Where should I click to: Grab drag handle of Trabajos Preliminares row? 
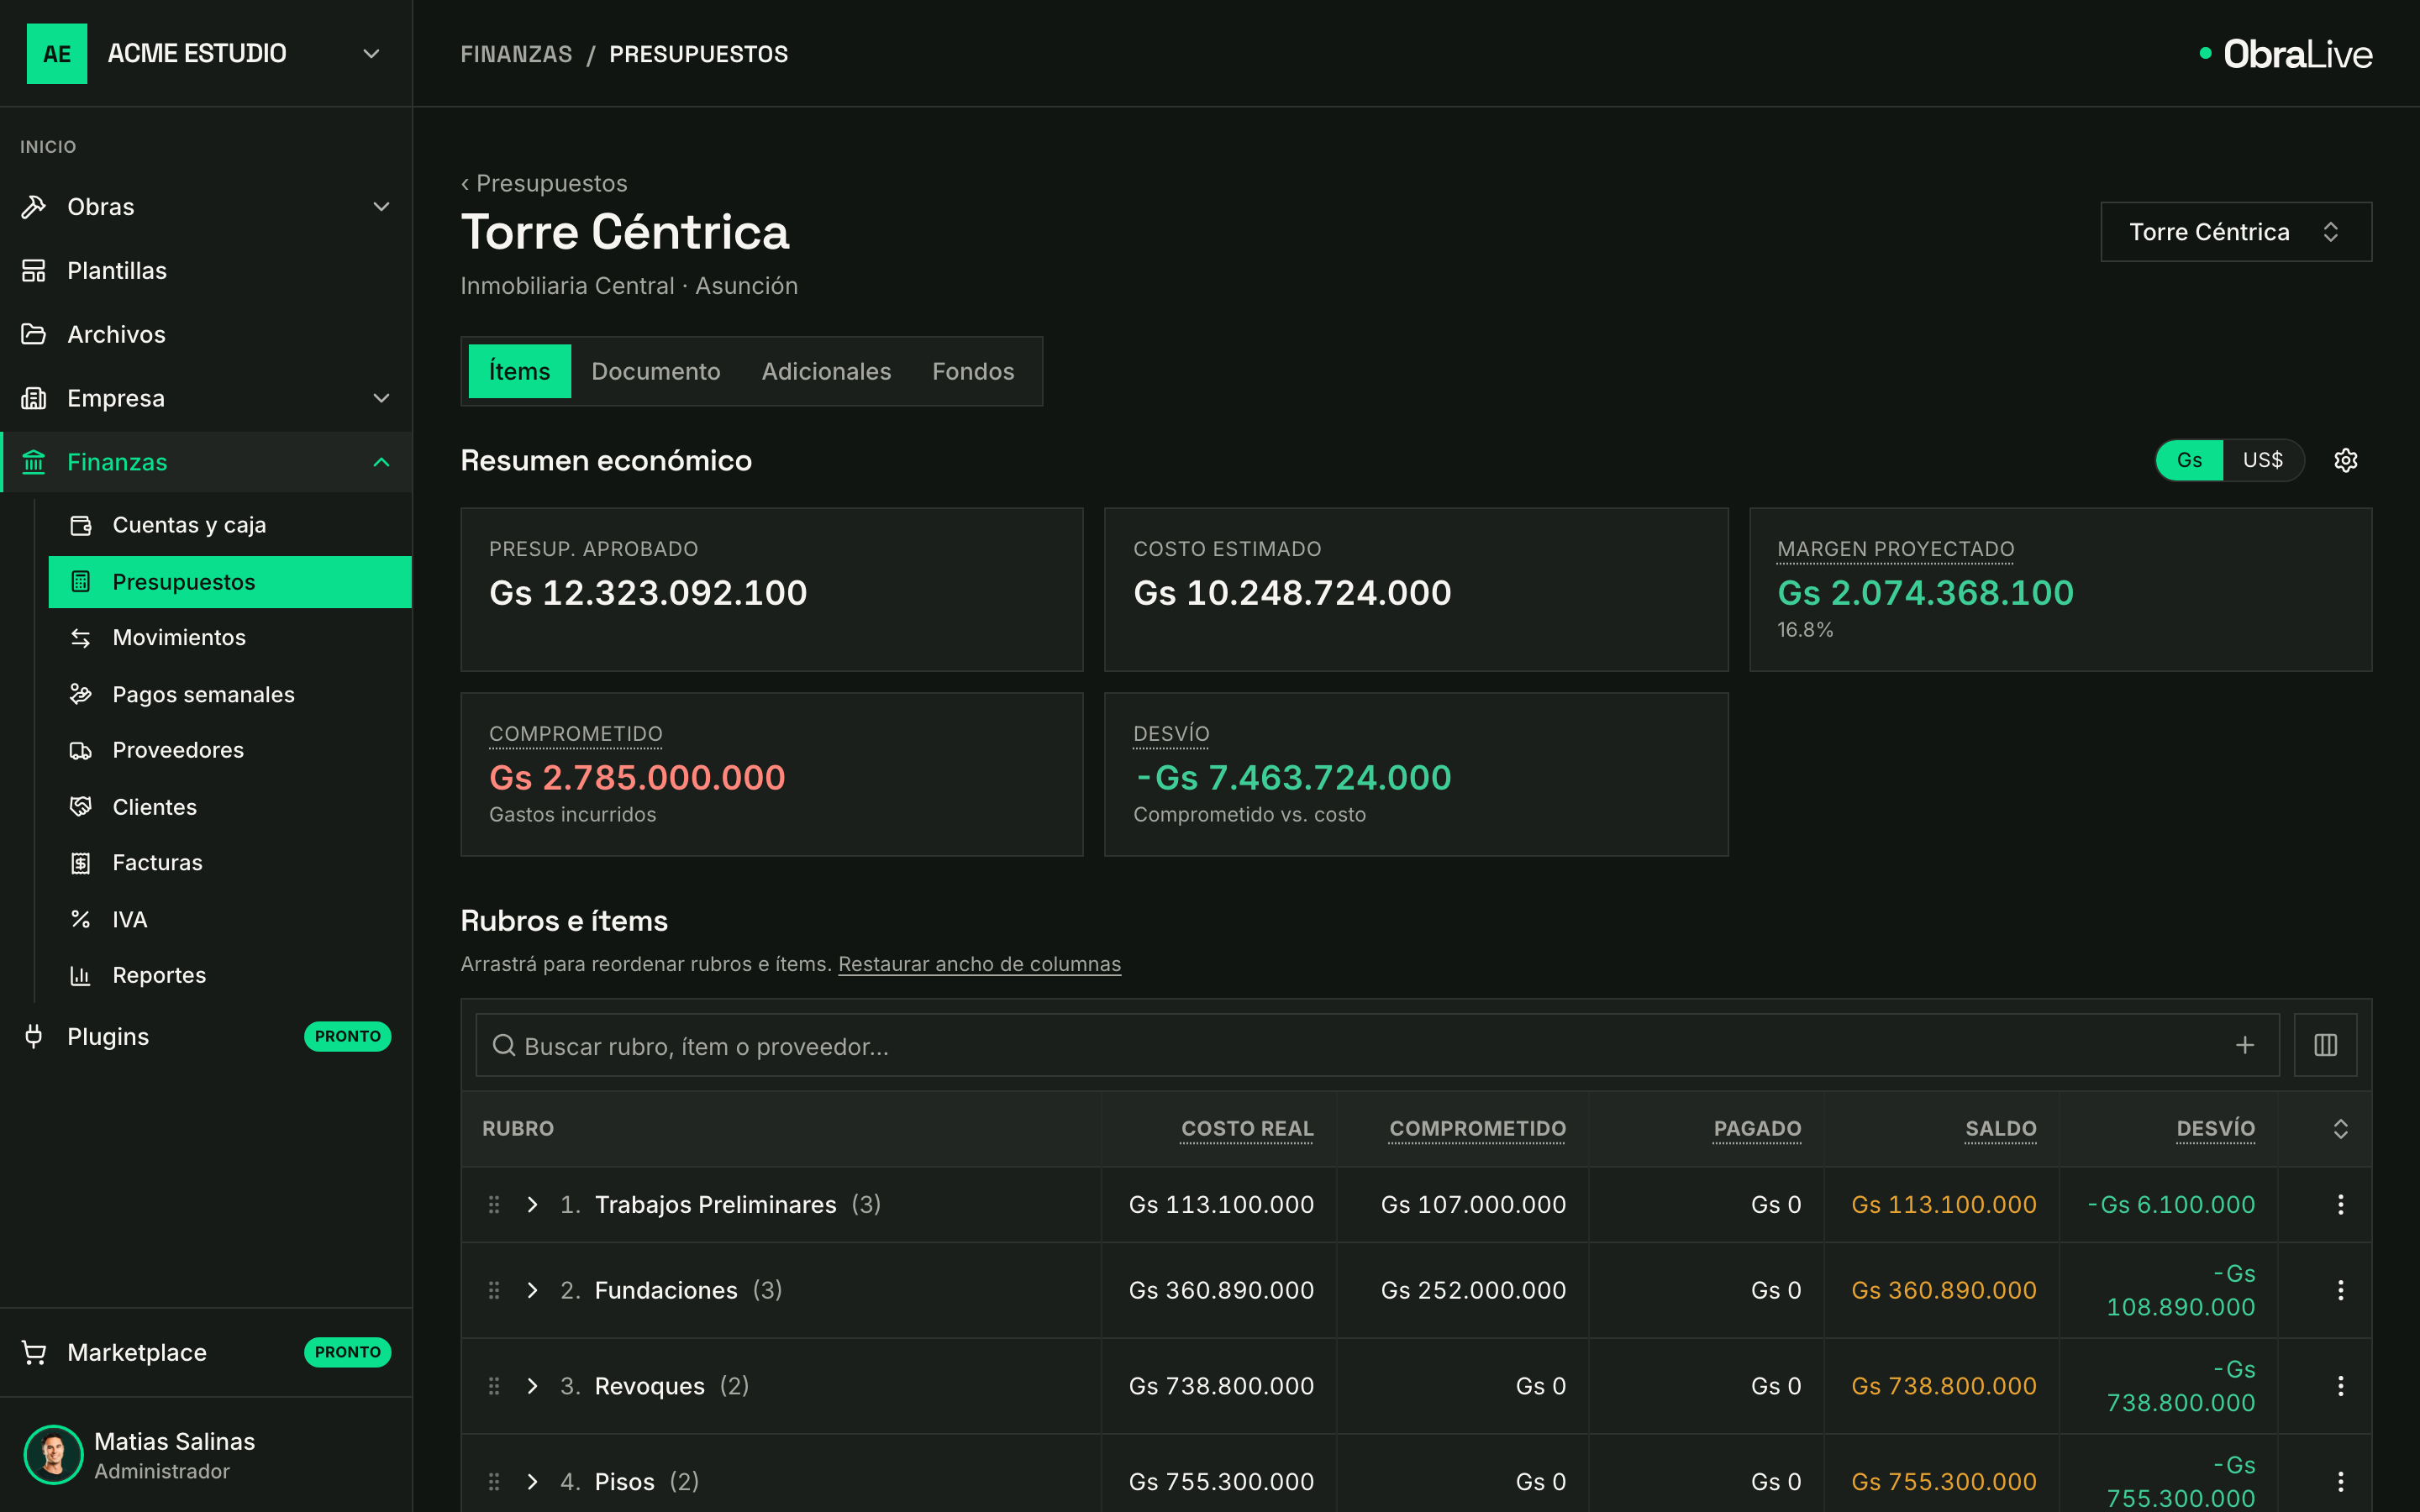pos(494,1204)
